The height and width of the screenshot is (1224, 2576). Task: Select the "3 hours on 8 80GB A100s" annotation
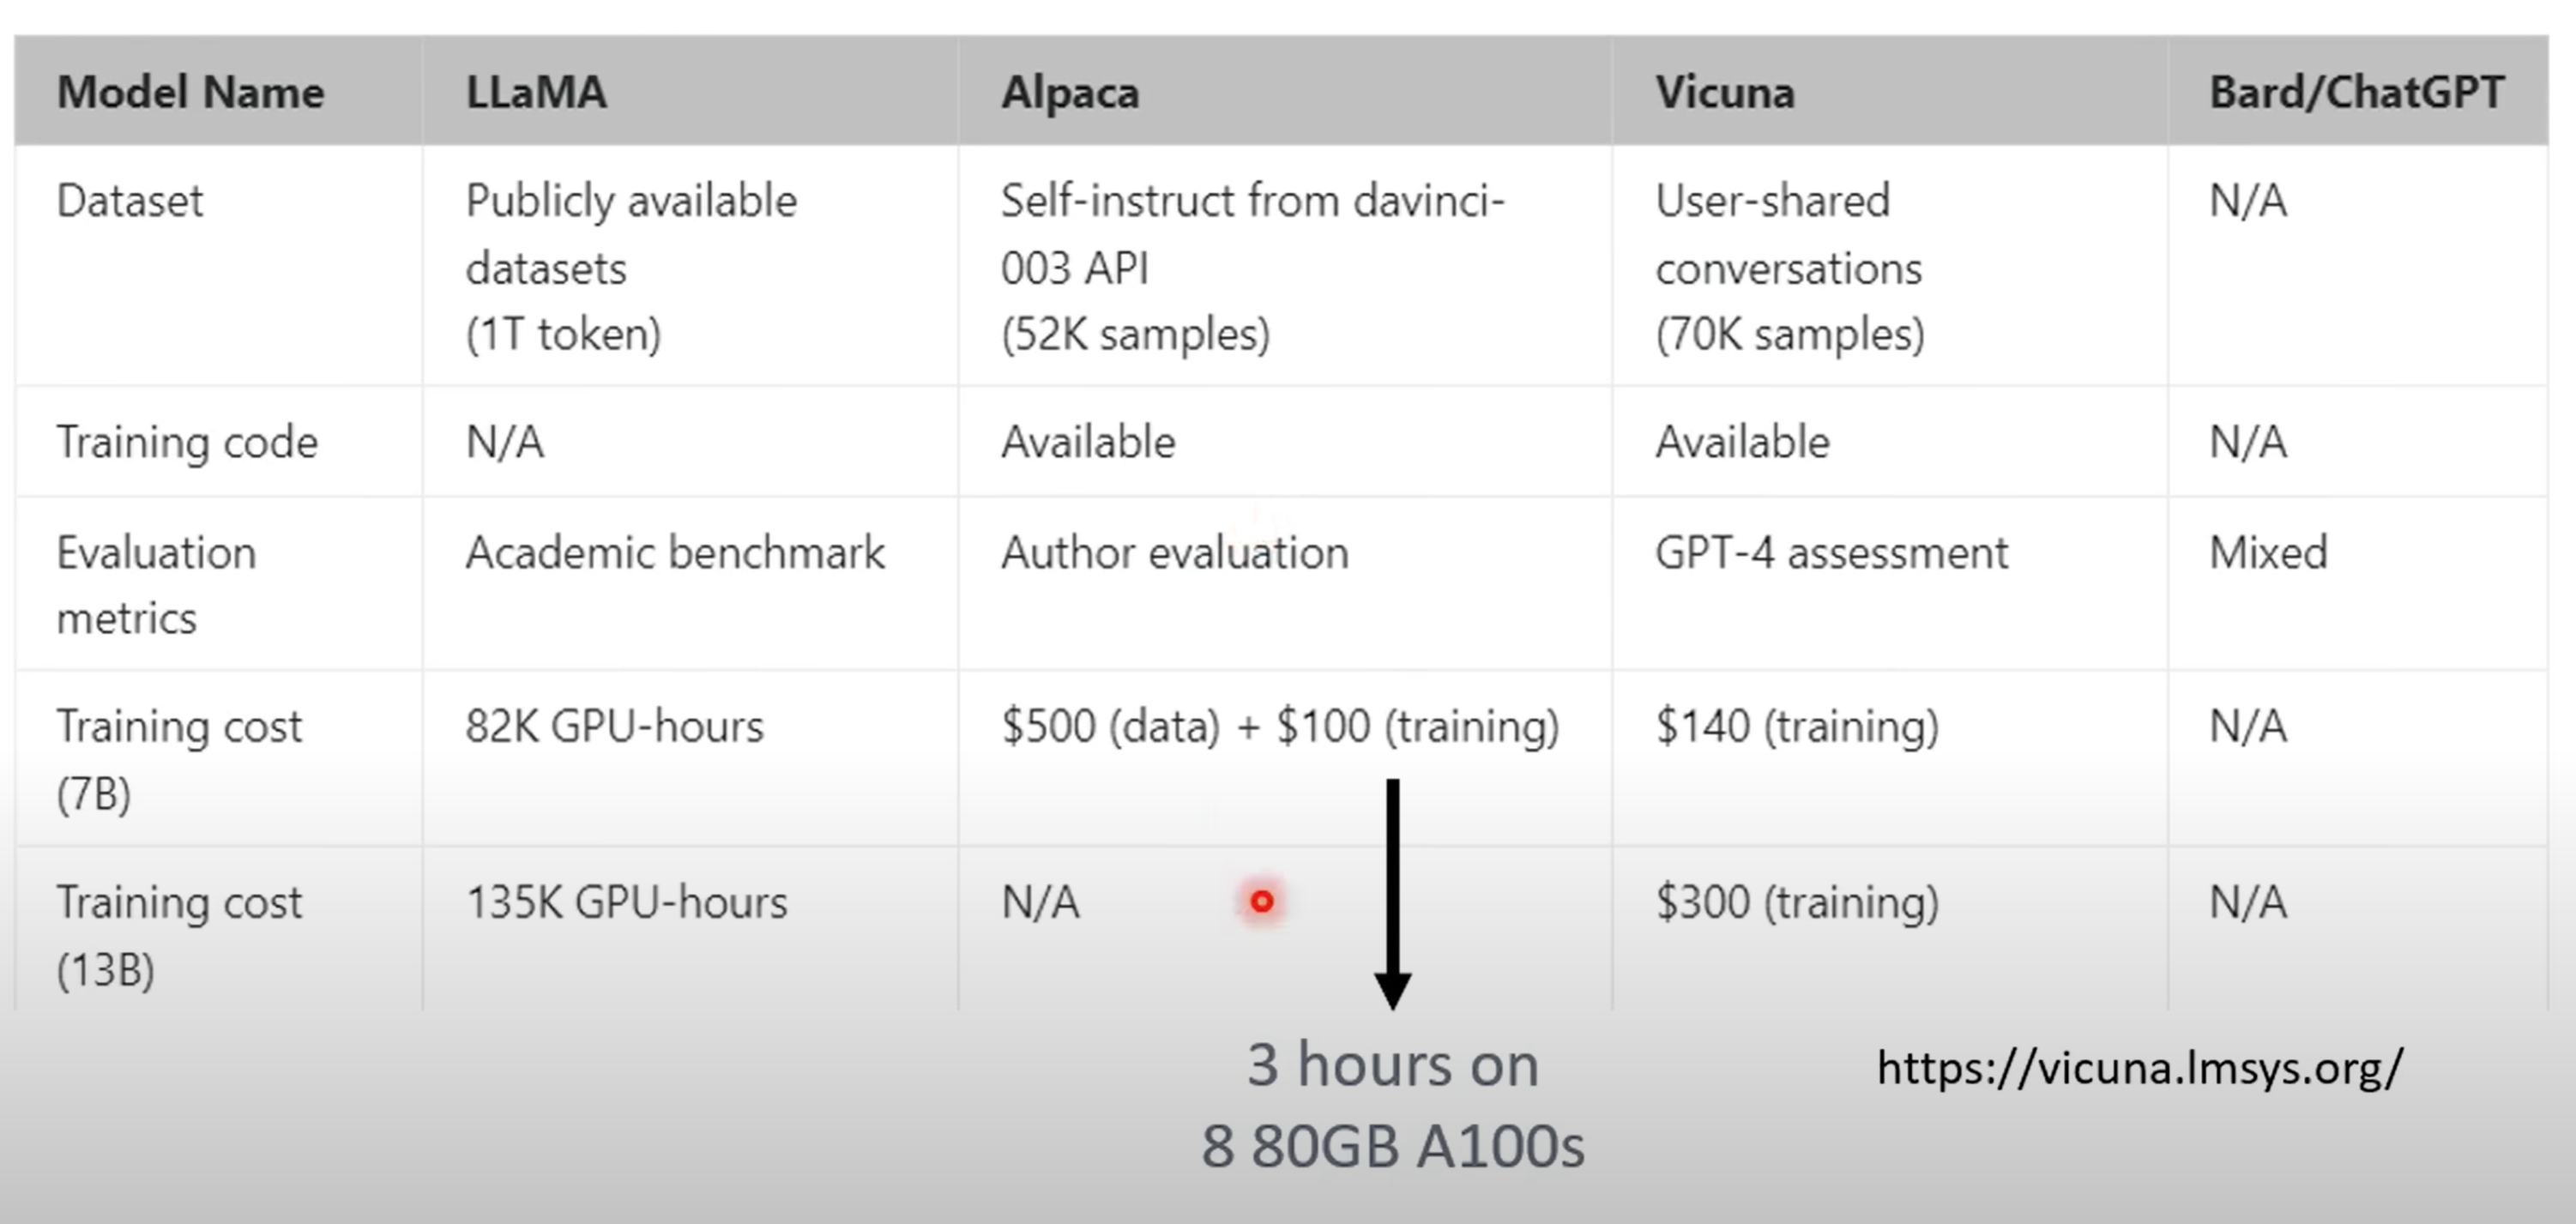click(1392, 1104)
